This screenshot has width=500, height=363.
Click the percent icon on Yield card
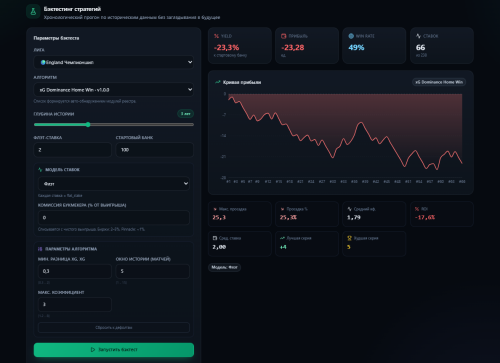click(x=216, y=36)
